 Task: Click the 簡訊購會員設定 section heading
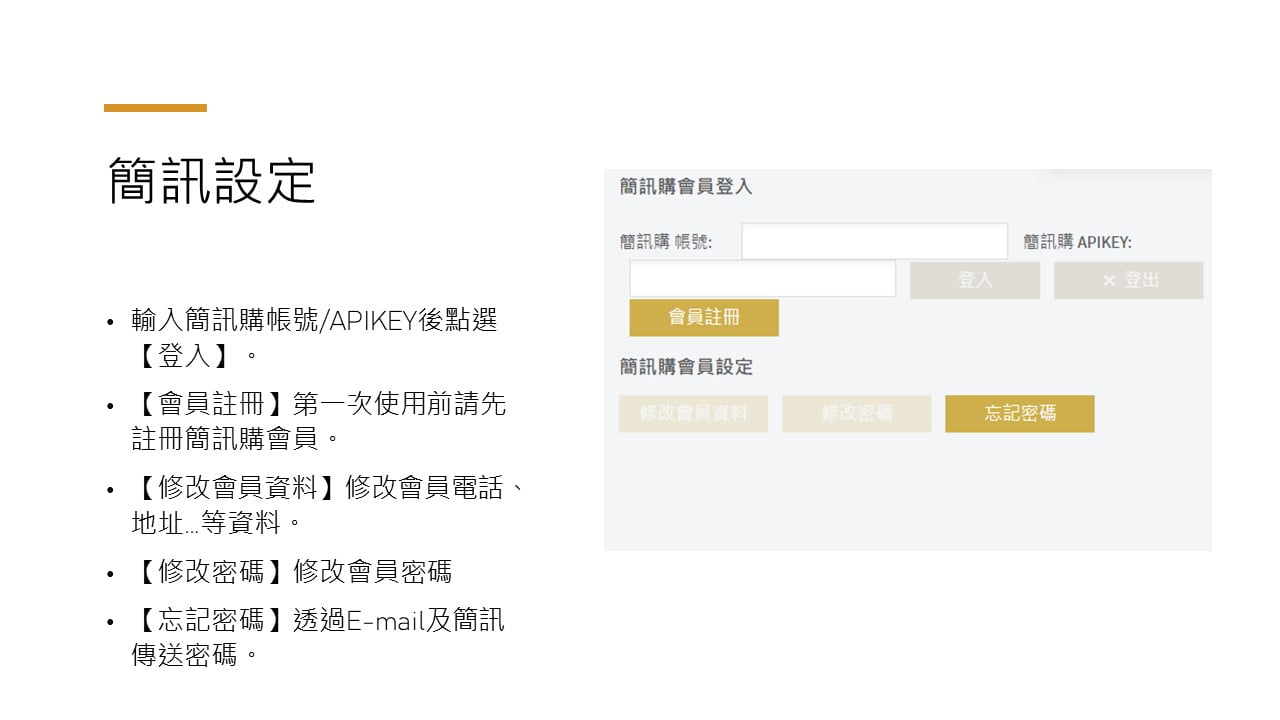tap(686, 367)
